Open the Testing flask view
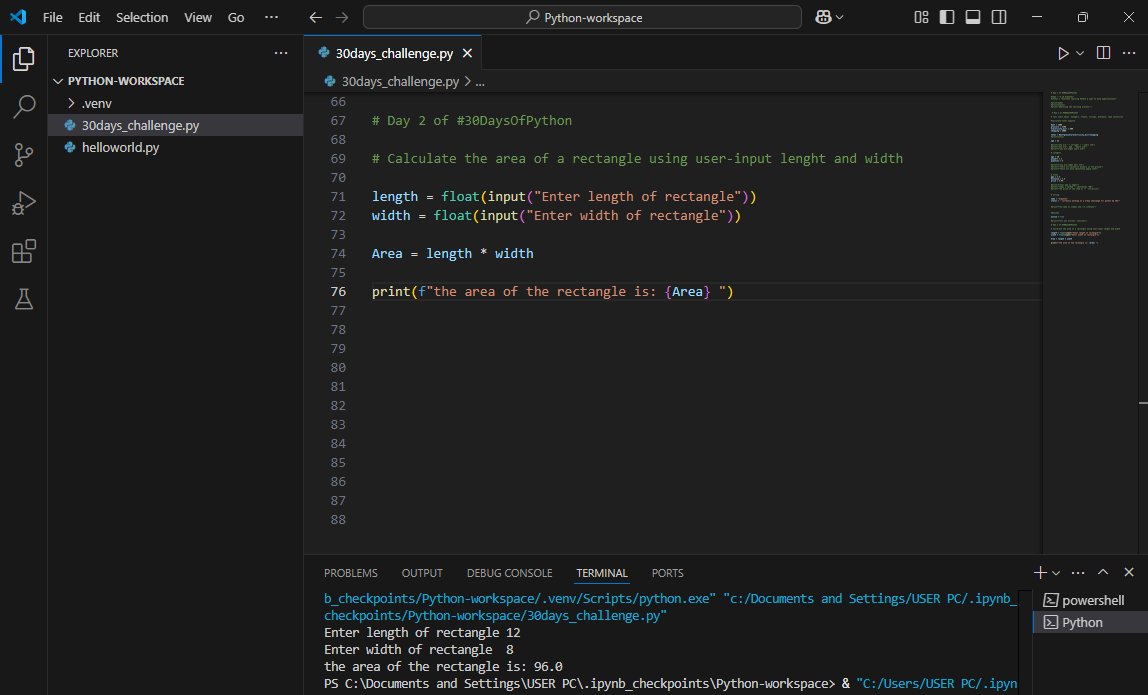Screen dimensions: 1148x695 [x=23, y=299]
